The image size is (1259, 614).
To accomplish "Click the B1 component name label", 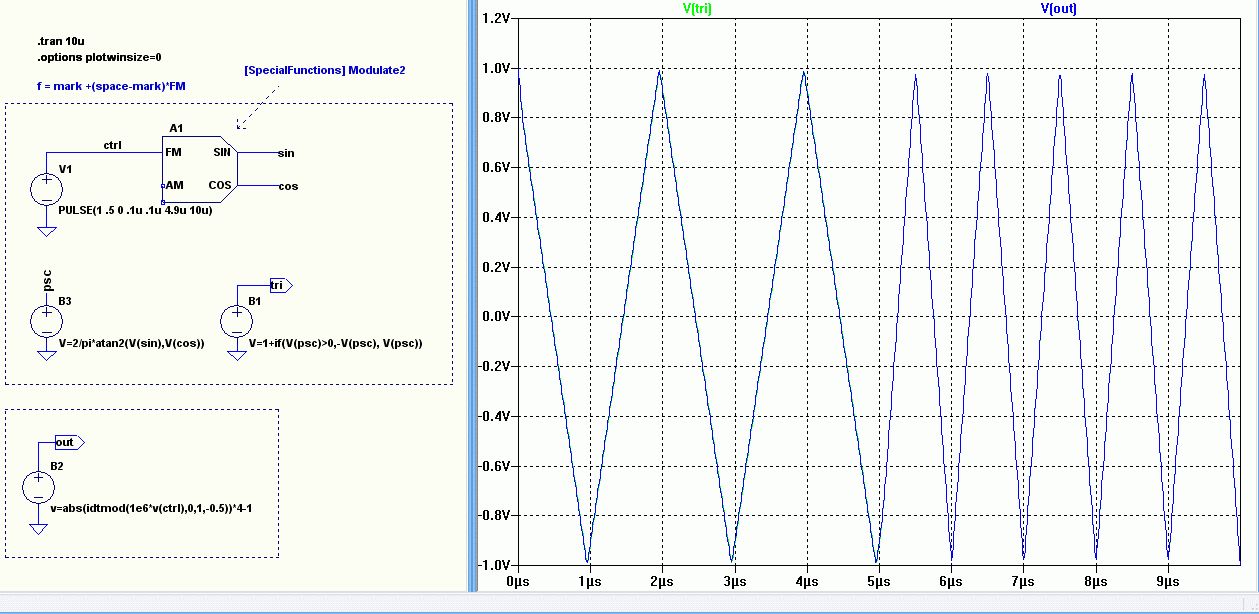I will [x=255, y=301].
